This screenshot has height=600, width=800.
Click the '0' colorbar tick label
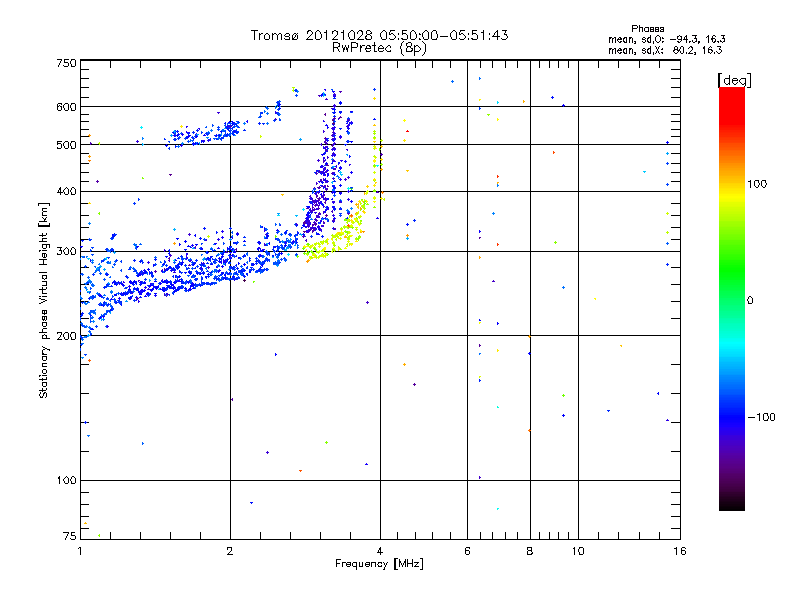point(750,301)
